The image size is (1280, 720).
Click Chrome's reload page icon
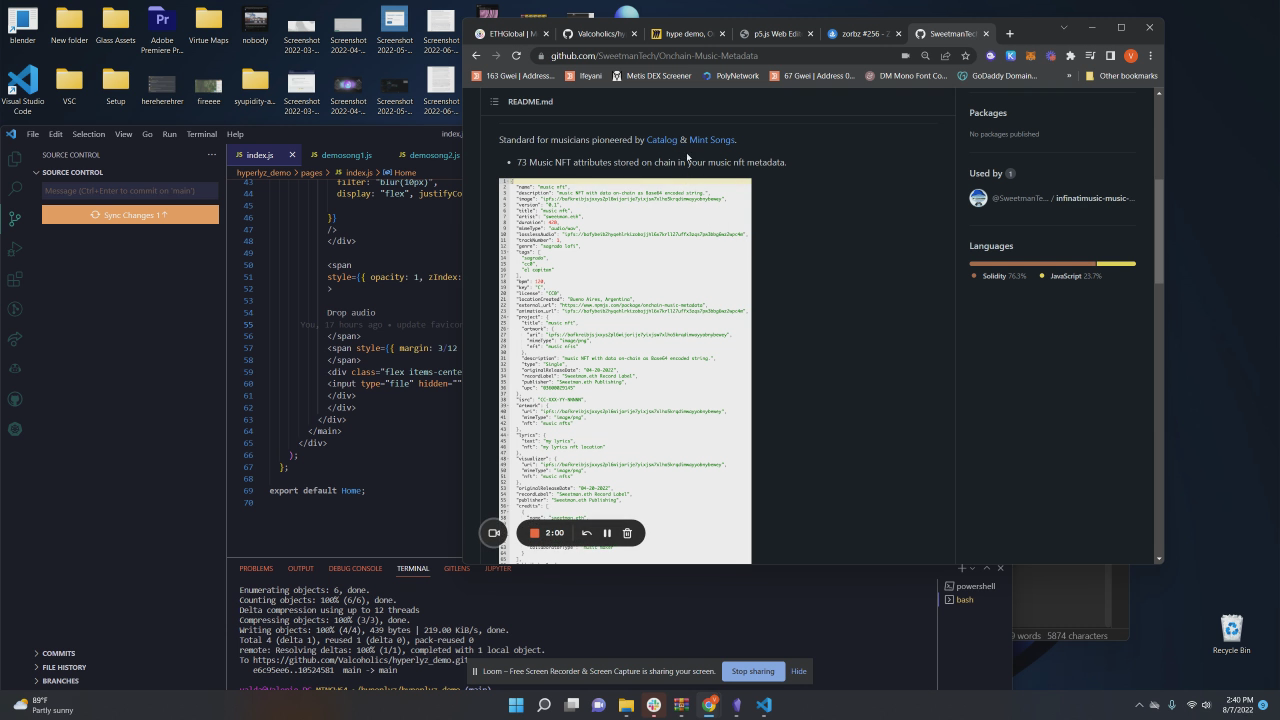click(x=516, y=56)
